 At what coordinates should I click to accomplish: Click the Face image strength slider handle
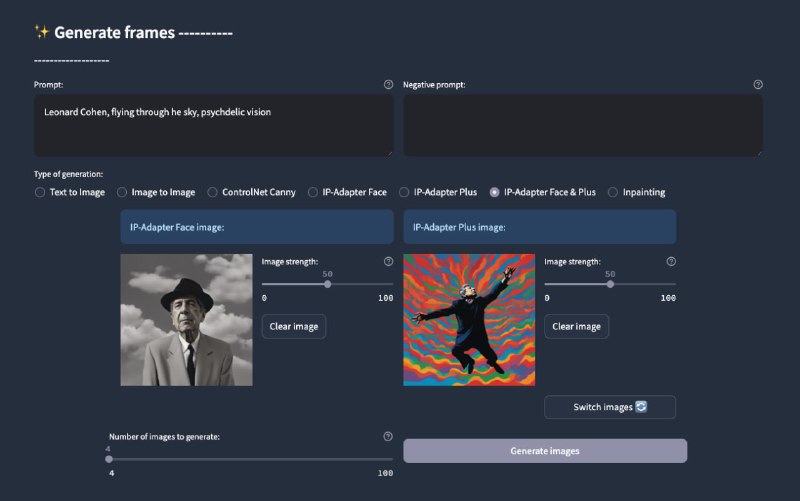pyautogui.click(x=328, y=284)
